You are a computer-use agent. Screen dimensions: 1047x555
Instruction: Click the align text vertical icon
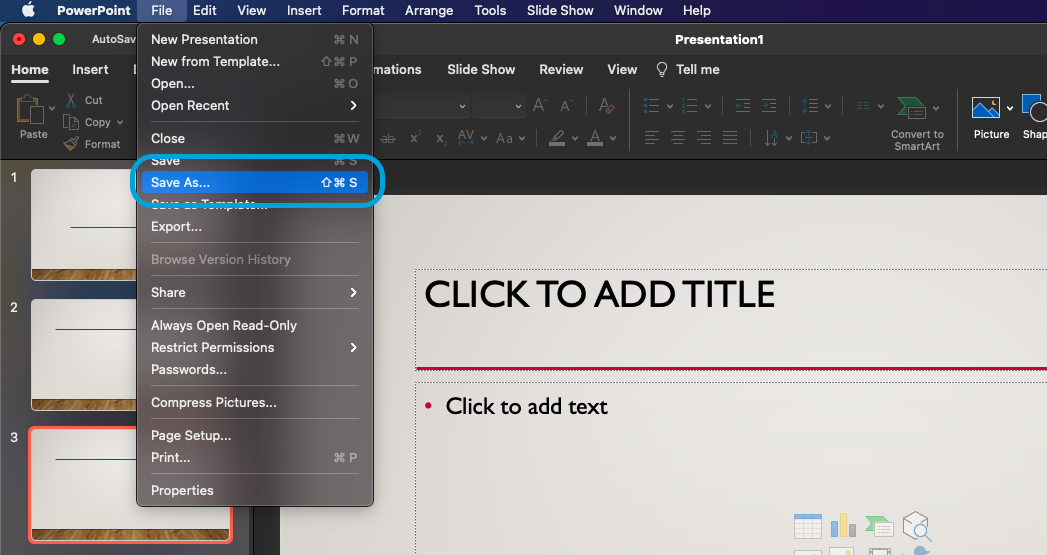point(809,138)
